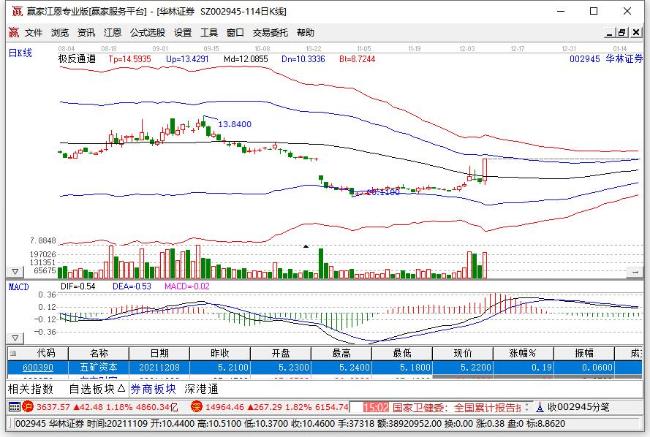650x437 pixels.
Task: Click the 13.8400 high price marker
Action: [235, 124]
